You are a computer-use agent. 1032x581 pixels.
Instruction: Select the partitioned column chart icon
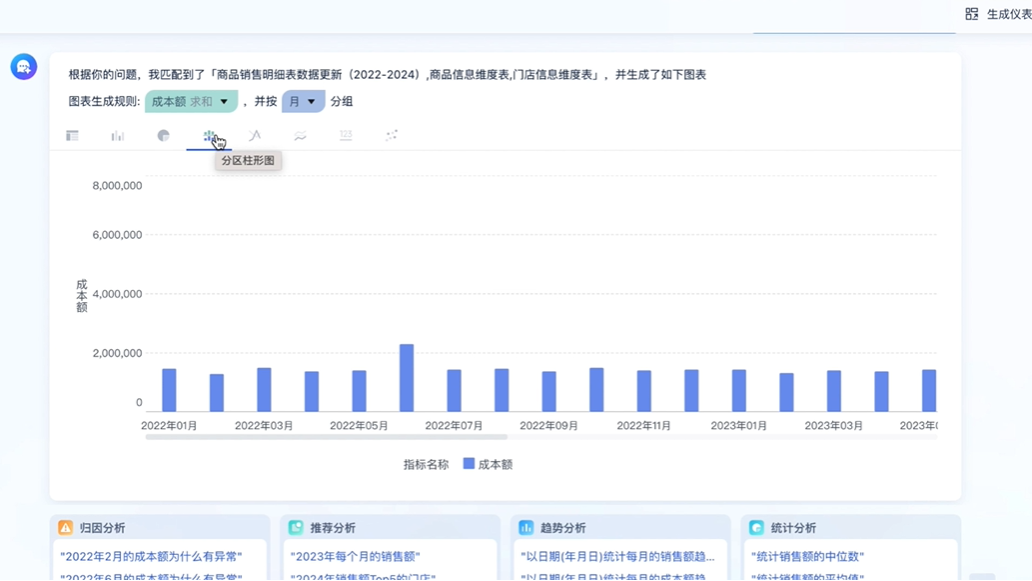pos(209,136)
